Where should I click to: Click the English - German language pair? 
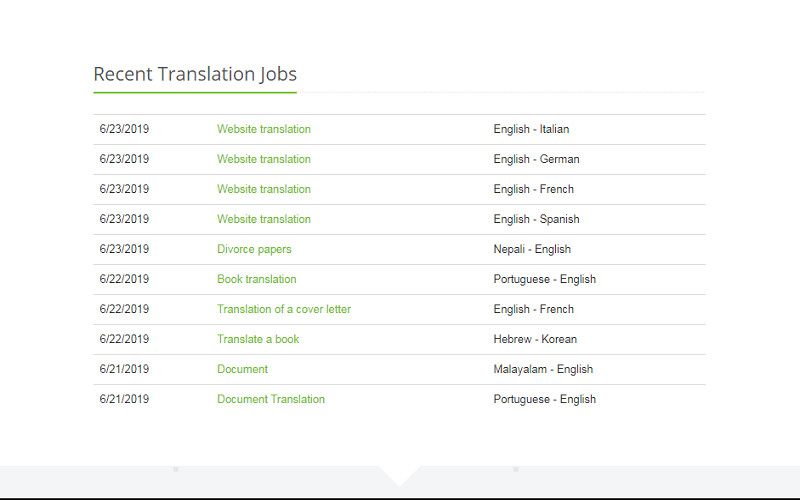click(x=536, y=159)
